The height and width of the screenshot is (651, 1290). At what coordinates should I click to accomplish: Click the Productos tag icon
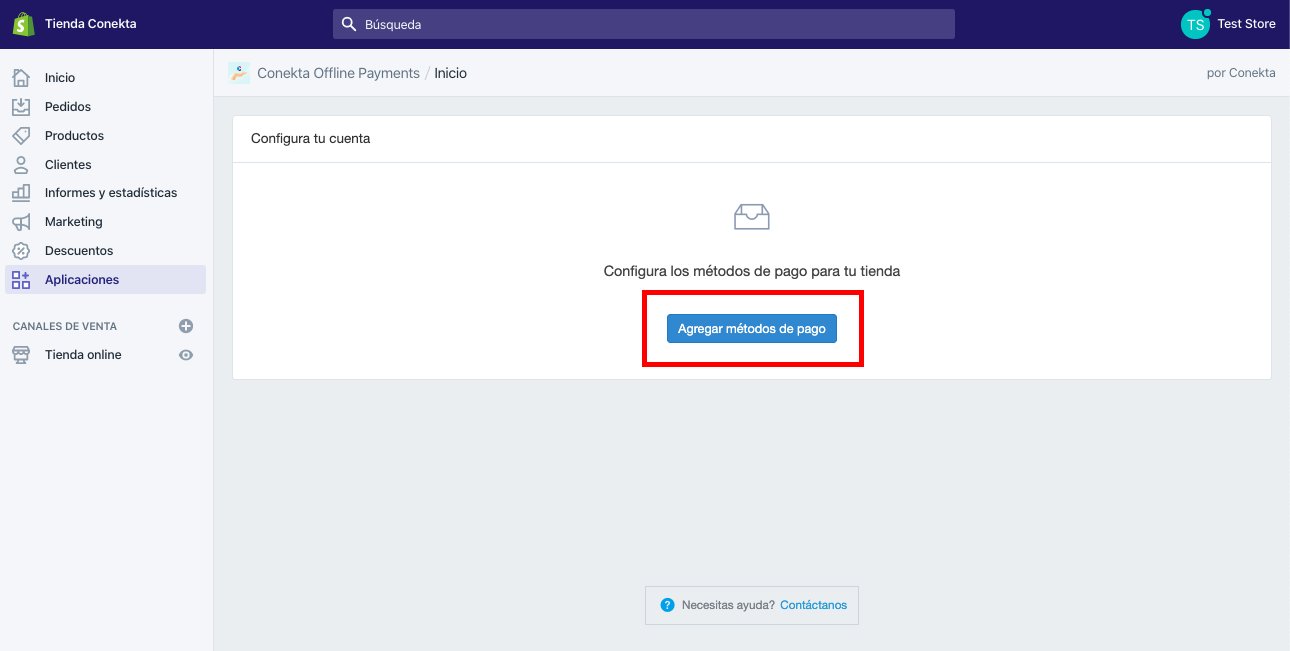click(x=21, y=135)
